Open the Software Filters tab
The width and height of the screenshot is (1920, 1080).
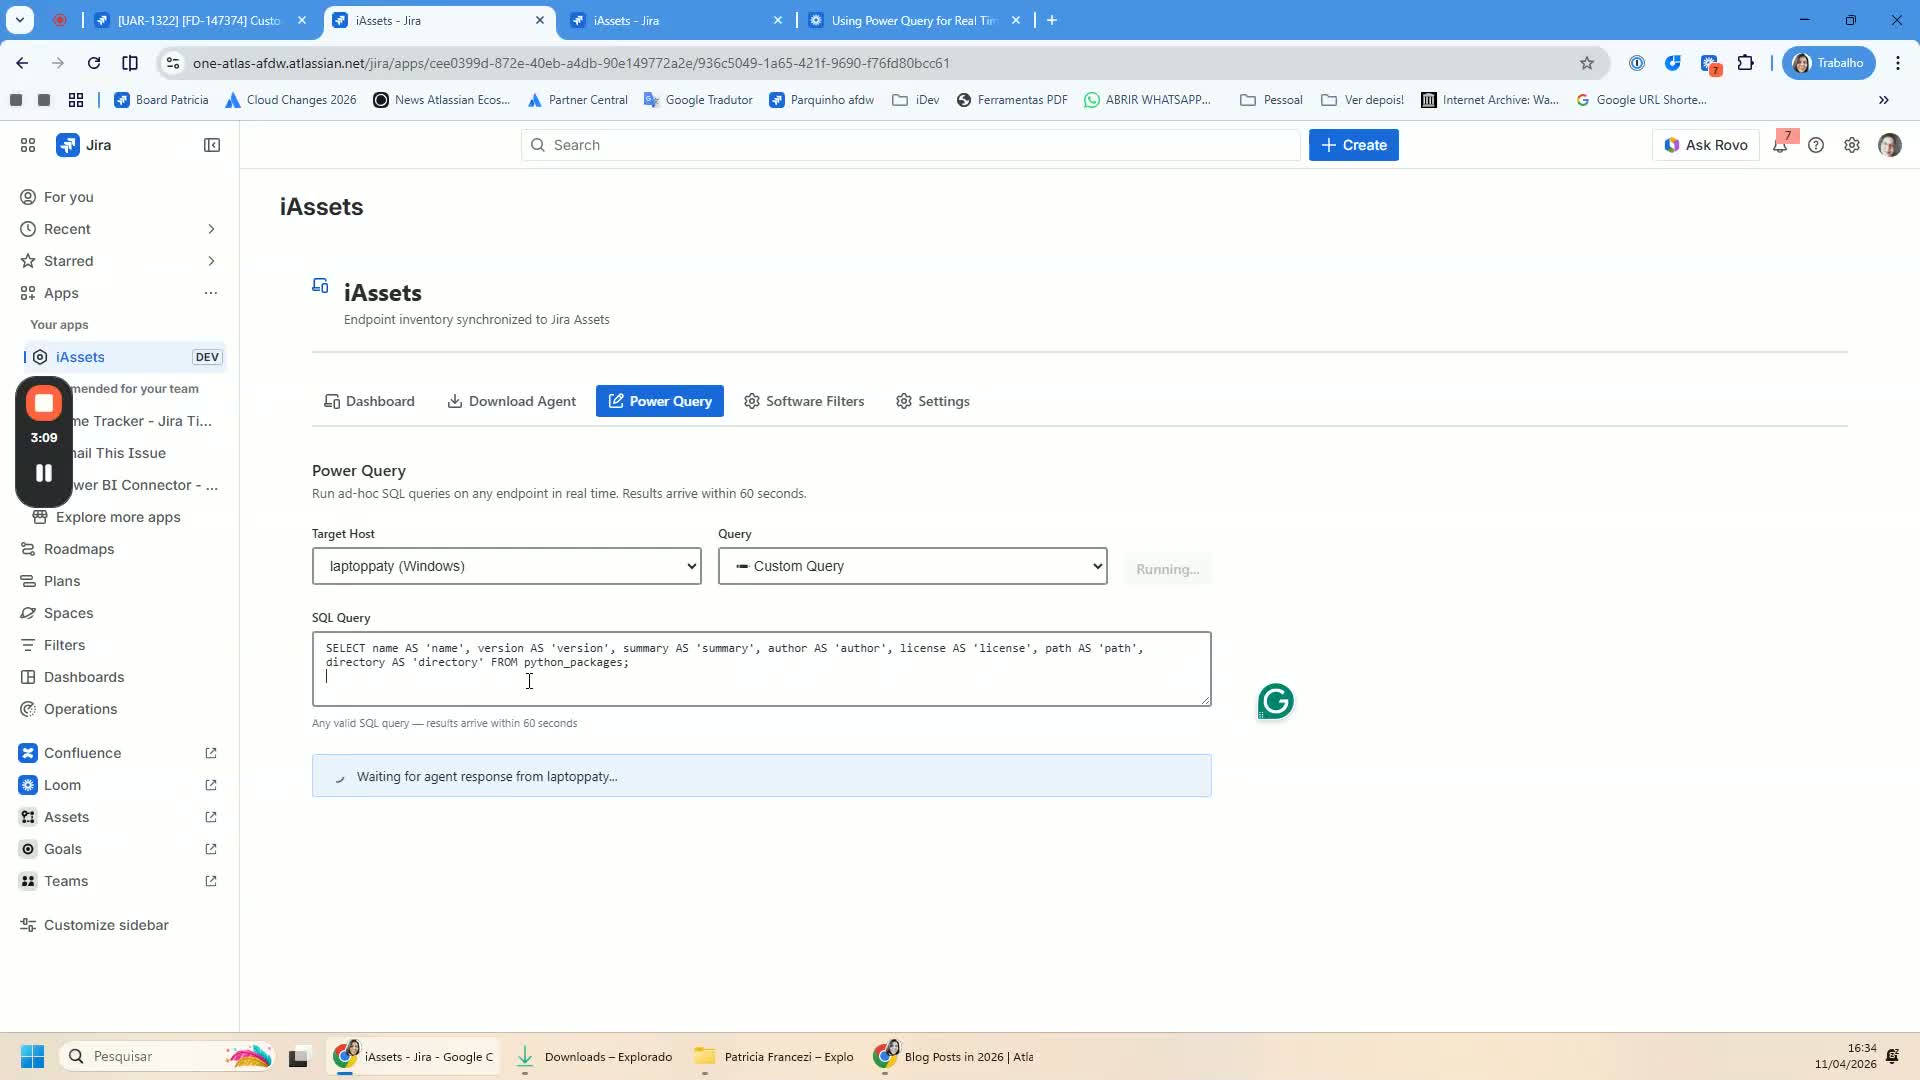coord(804,401)
